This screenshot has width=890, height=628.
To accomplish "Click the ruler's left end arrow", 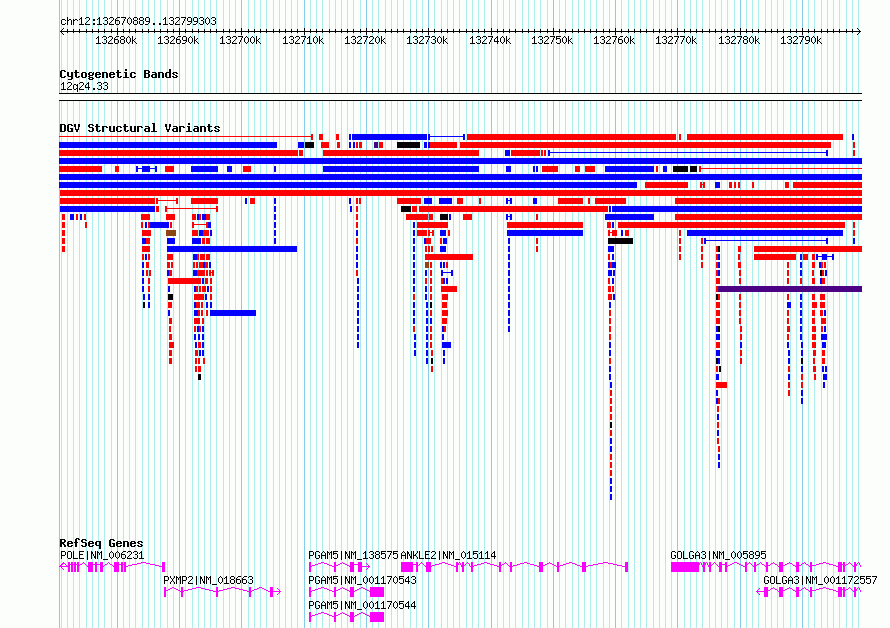I will (62, 32).
